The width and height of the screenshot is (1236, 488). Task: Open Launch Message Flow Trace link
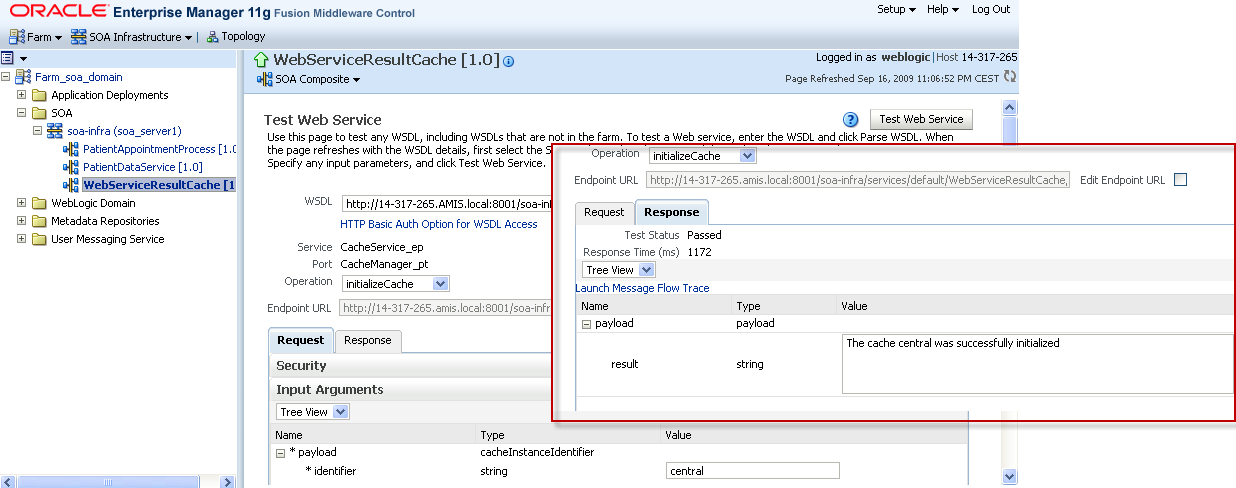642,288
